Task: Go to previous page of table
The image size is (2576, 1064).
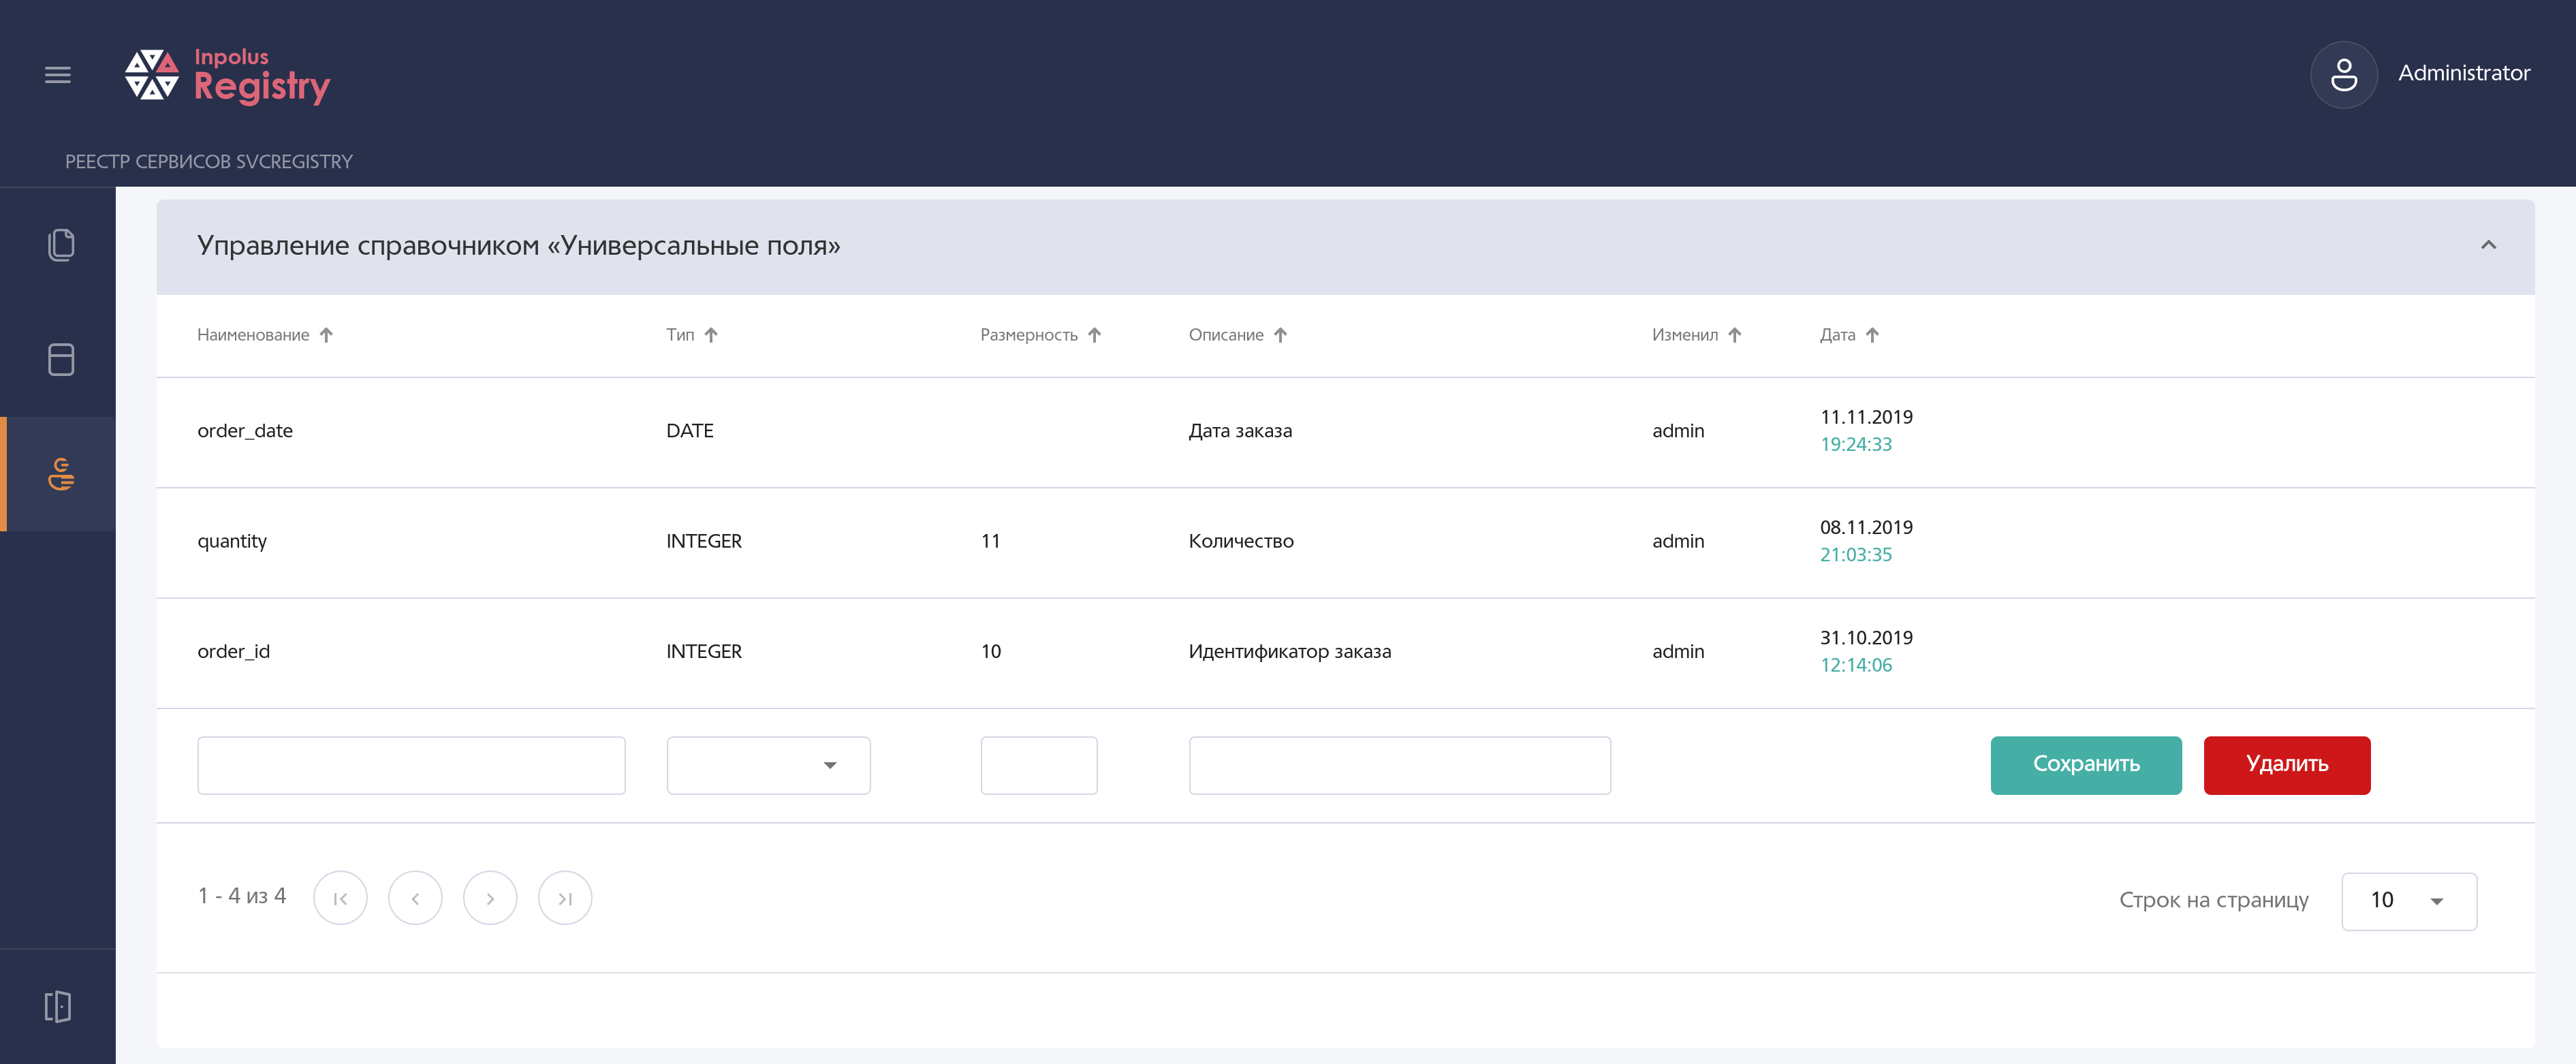Action: point(415,898)
